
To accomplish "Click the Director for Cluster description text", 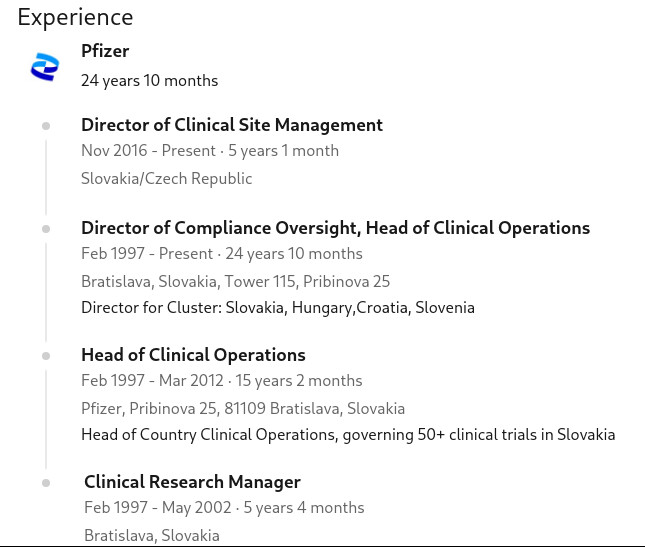I will (x=277, y=308).
